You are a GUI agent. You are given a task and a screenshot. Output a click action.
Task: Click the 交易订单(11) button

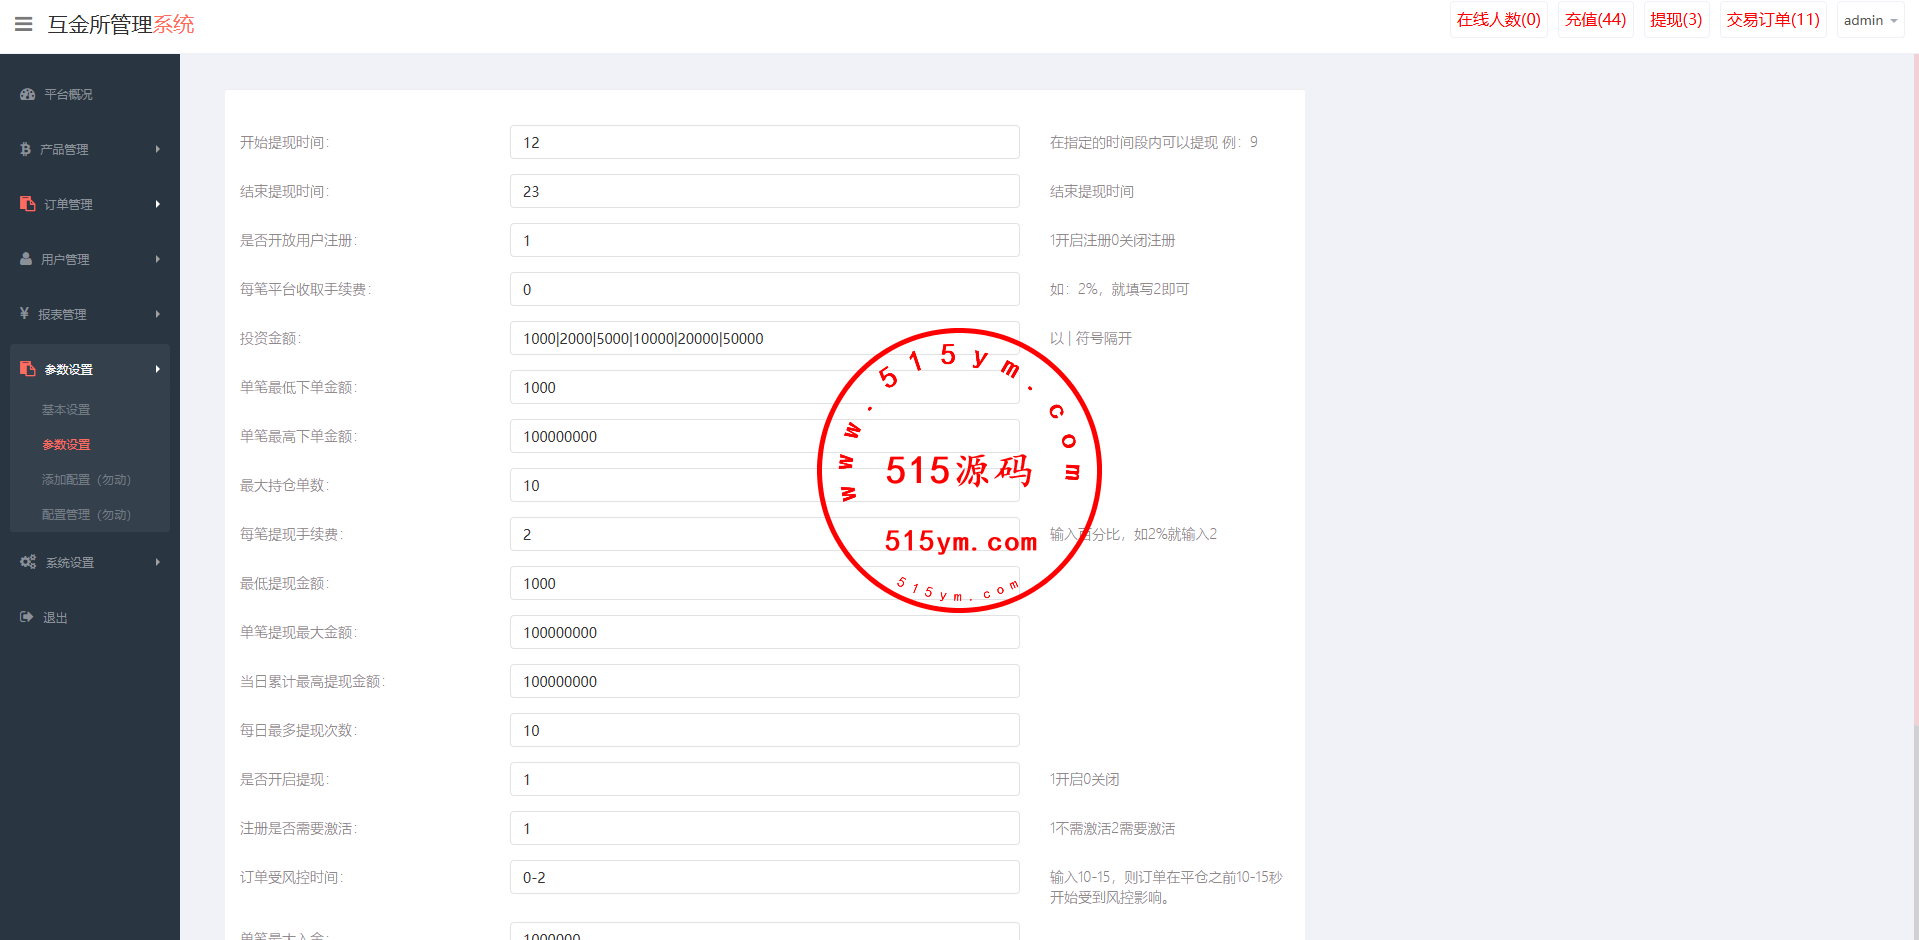pos(1772,20)
